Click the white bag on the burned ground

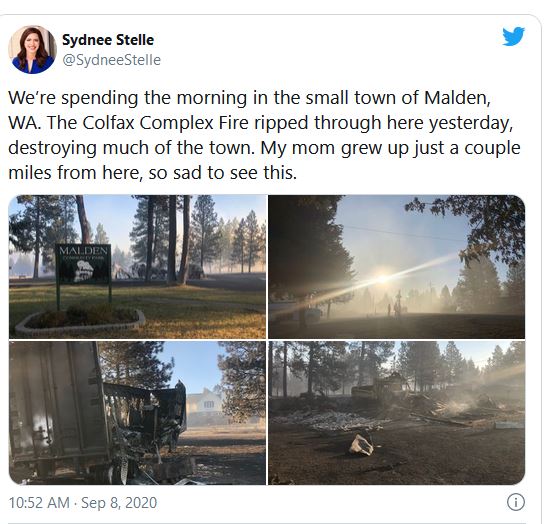[x=361, y=445]
